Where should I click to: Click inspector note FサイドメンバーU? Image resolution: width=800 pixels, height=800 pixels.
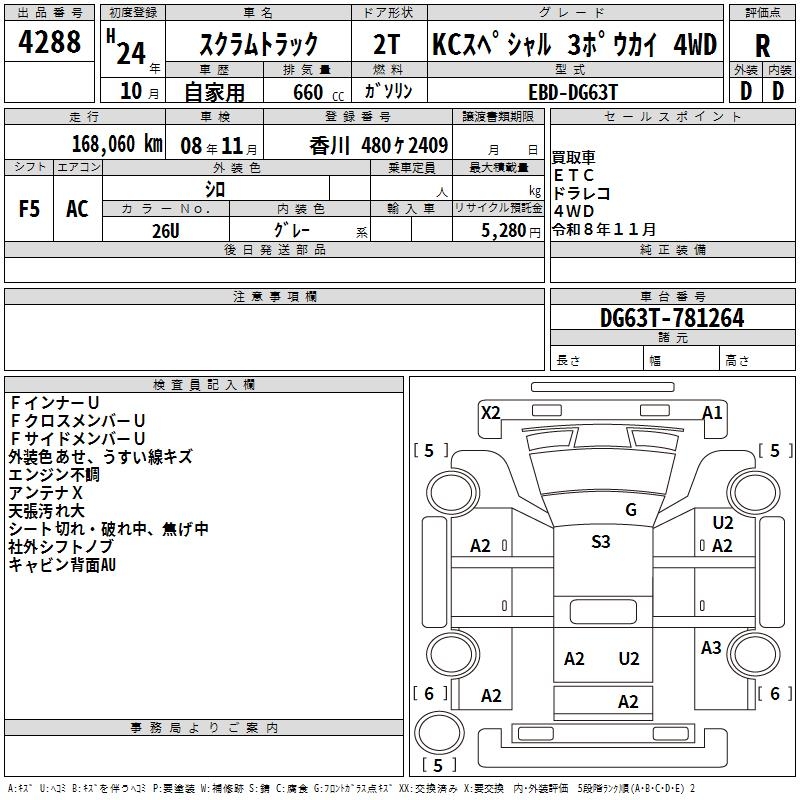coord(77,438)
